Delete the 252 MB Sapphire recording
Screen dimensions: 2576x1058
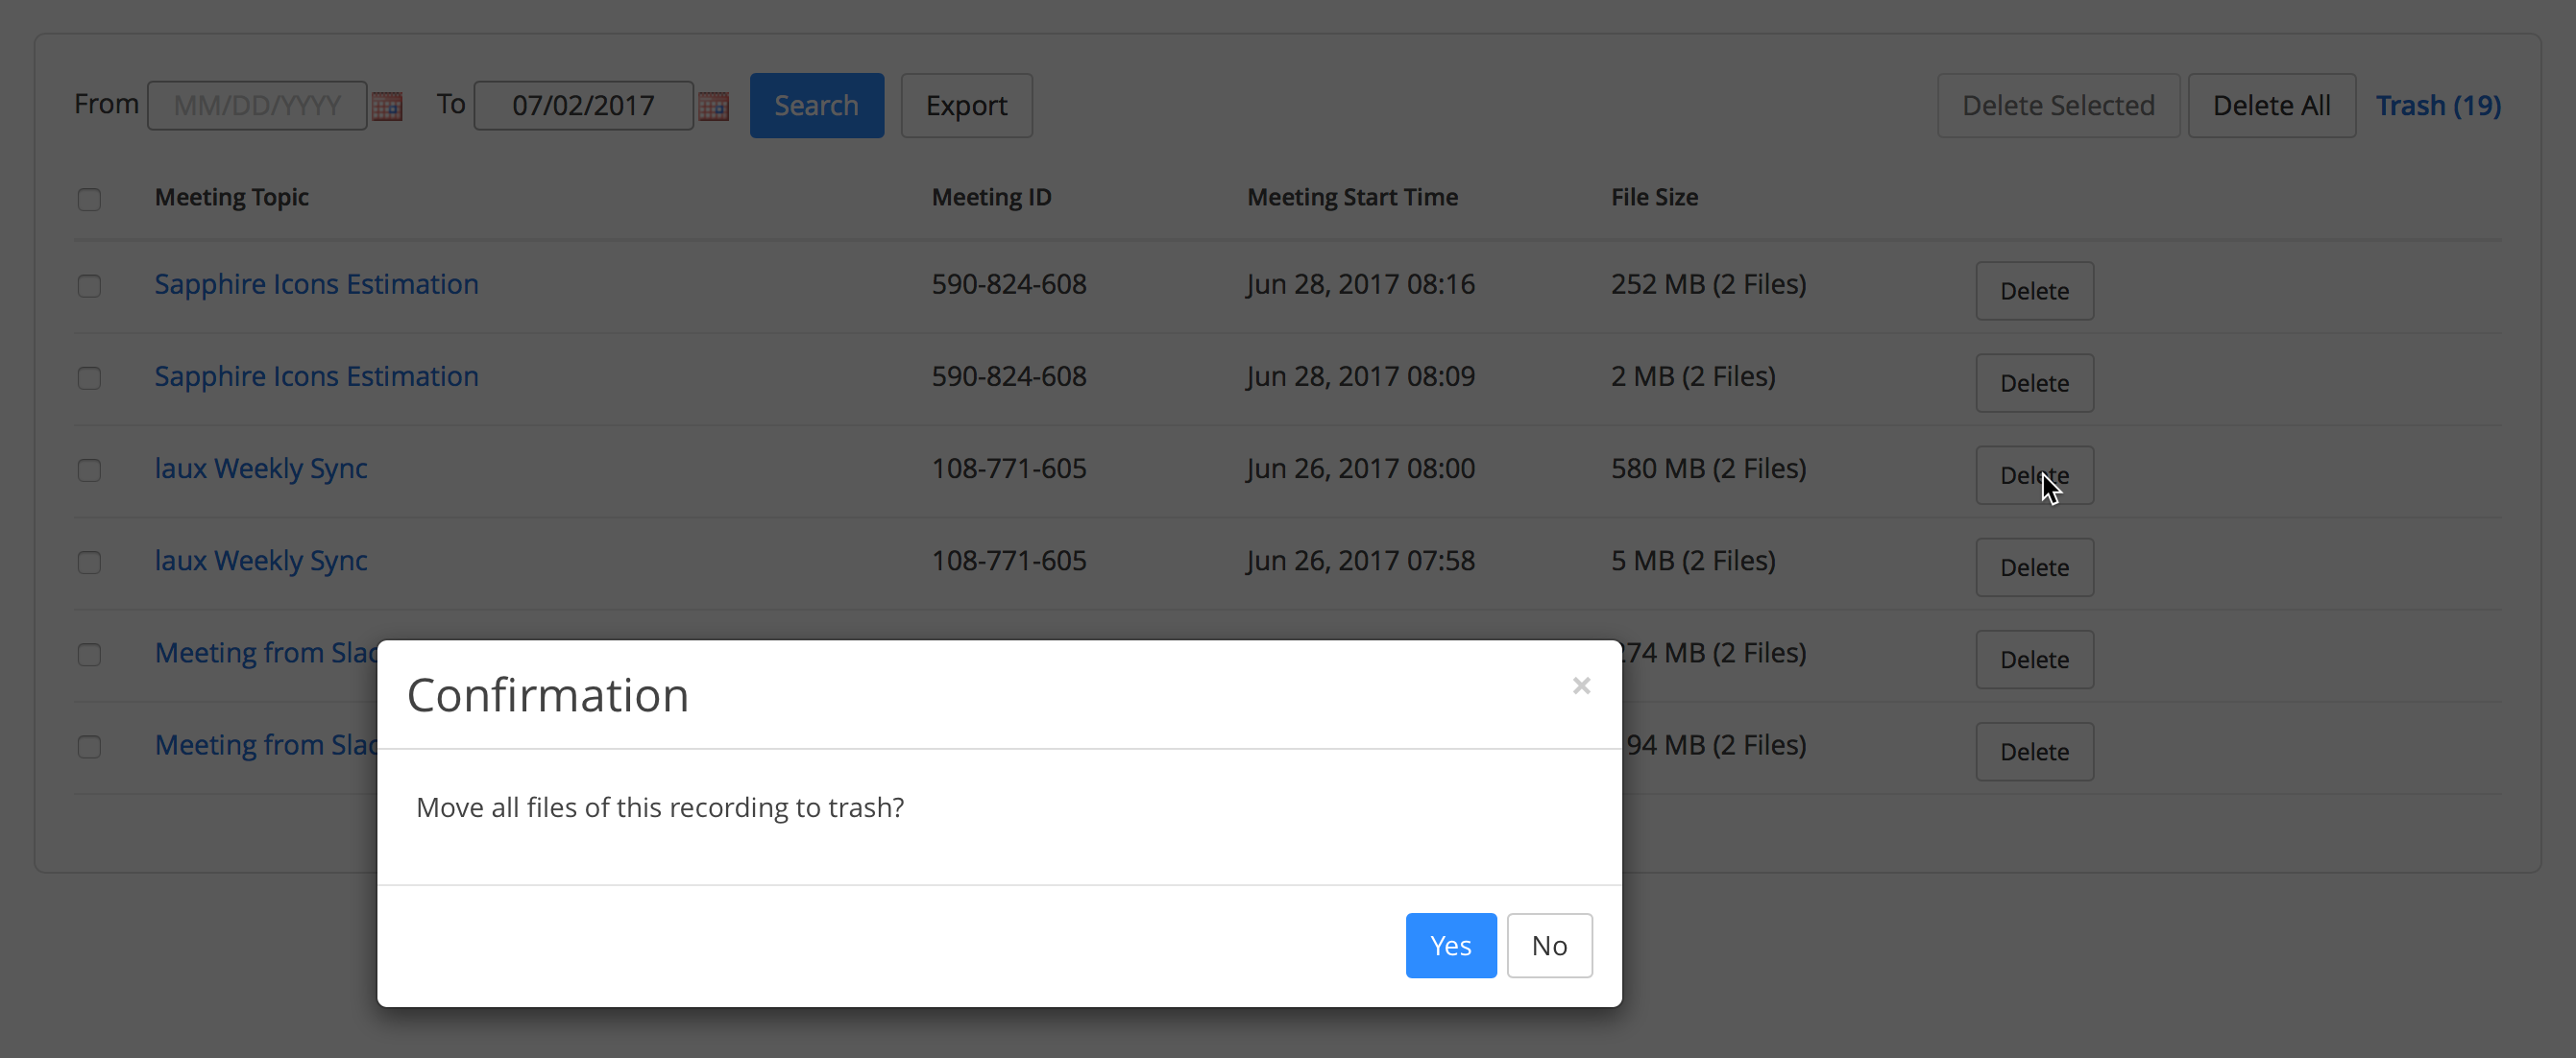(2033, 291)
